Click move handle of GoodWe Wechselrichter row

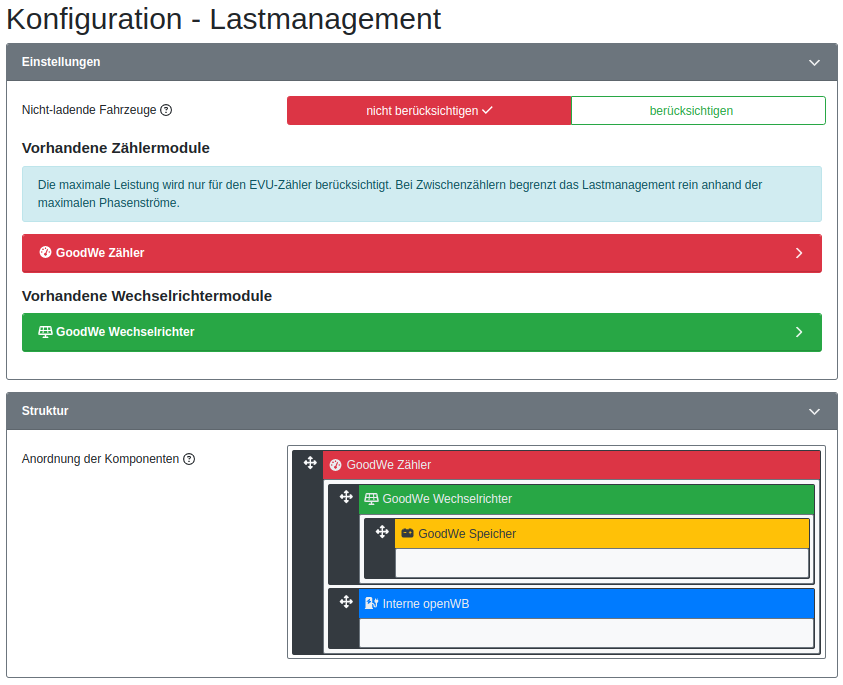(x=346, y=497)
